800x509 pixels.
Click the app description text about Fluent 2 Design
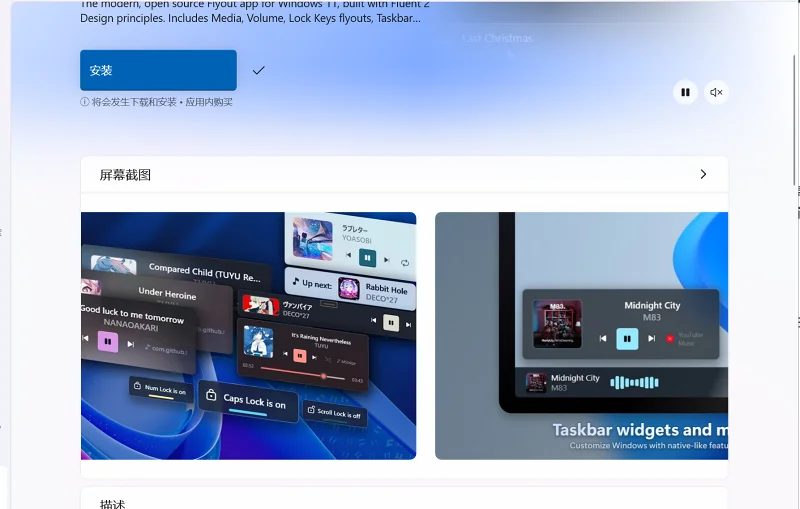[255, 12]
